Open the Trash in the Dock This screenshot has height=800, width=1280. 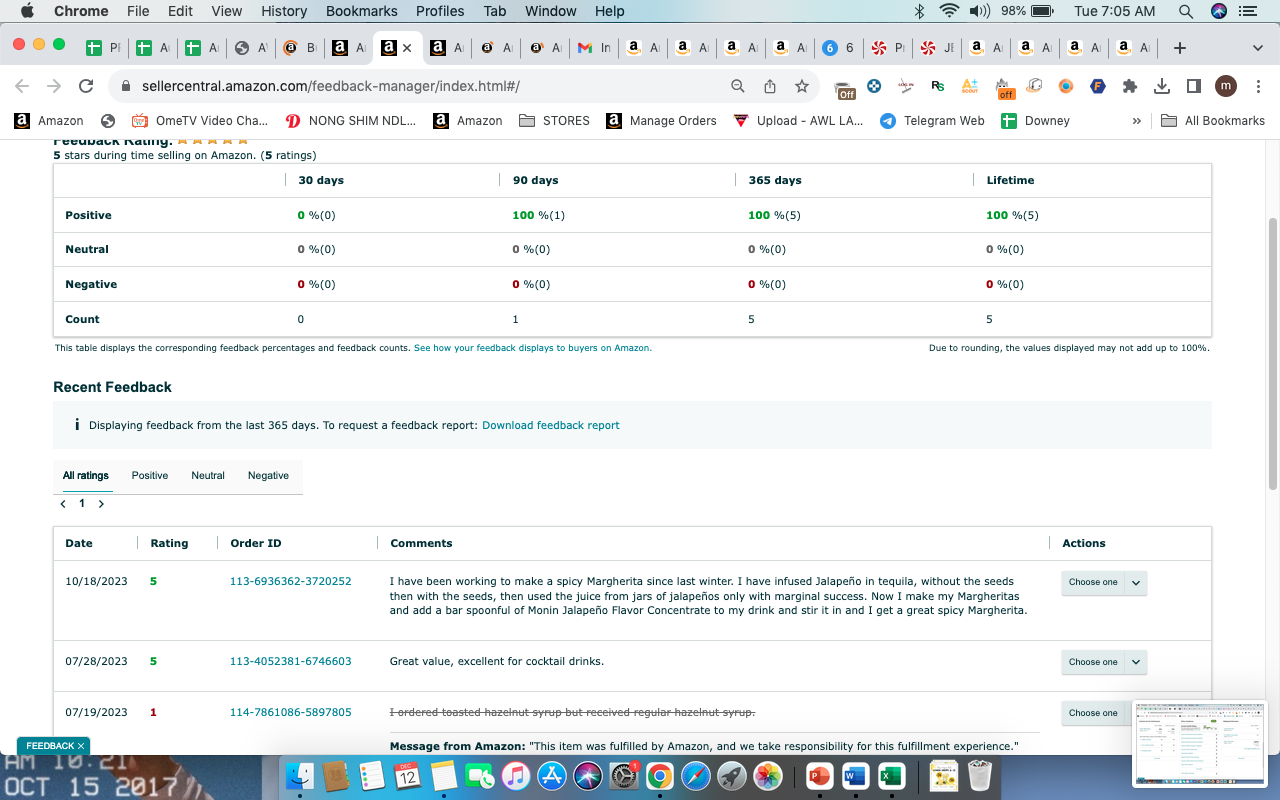tap(981, 776)
